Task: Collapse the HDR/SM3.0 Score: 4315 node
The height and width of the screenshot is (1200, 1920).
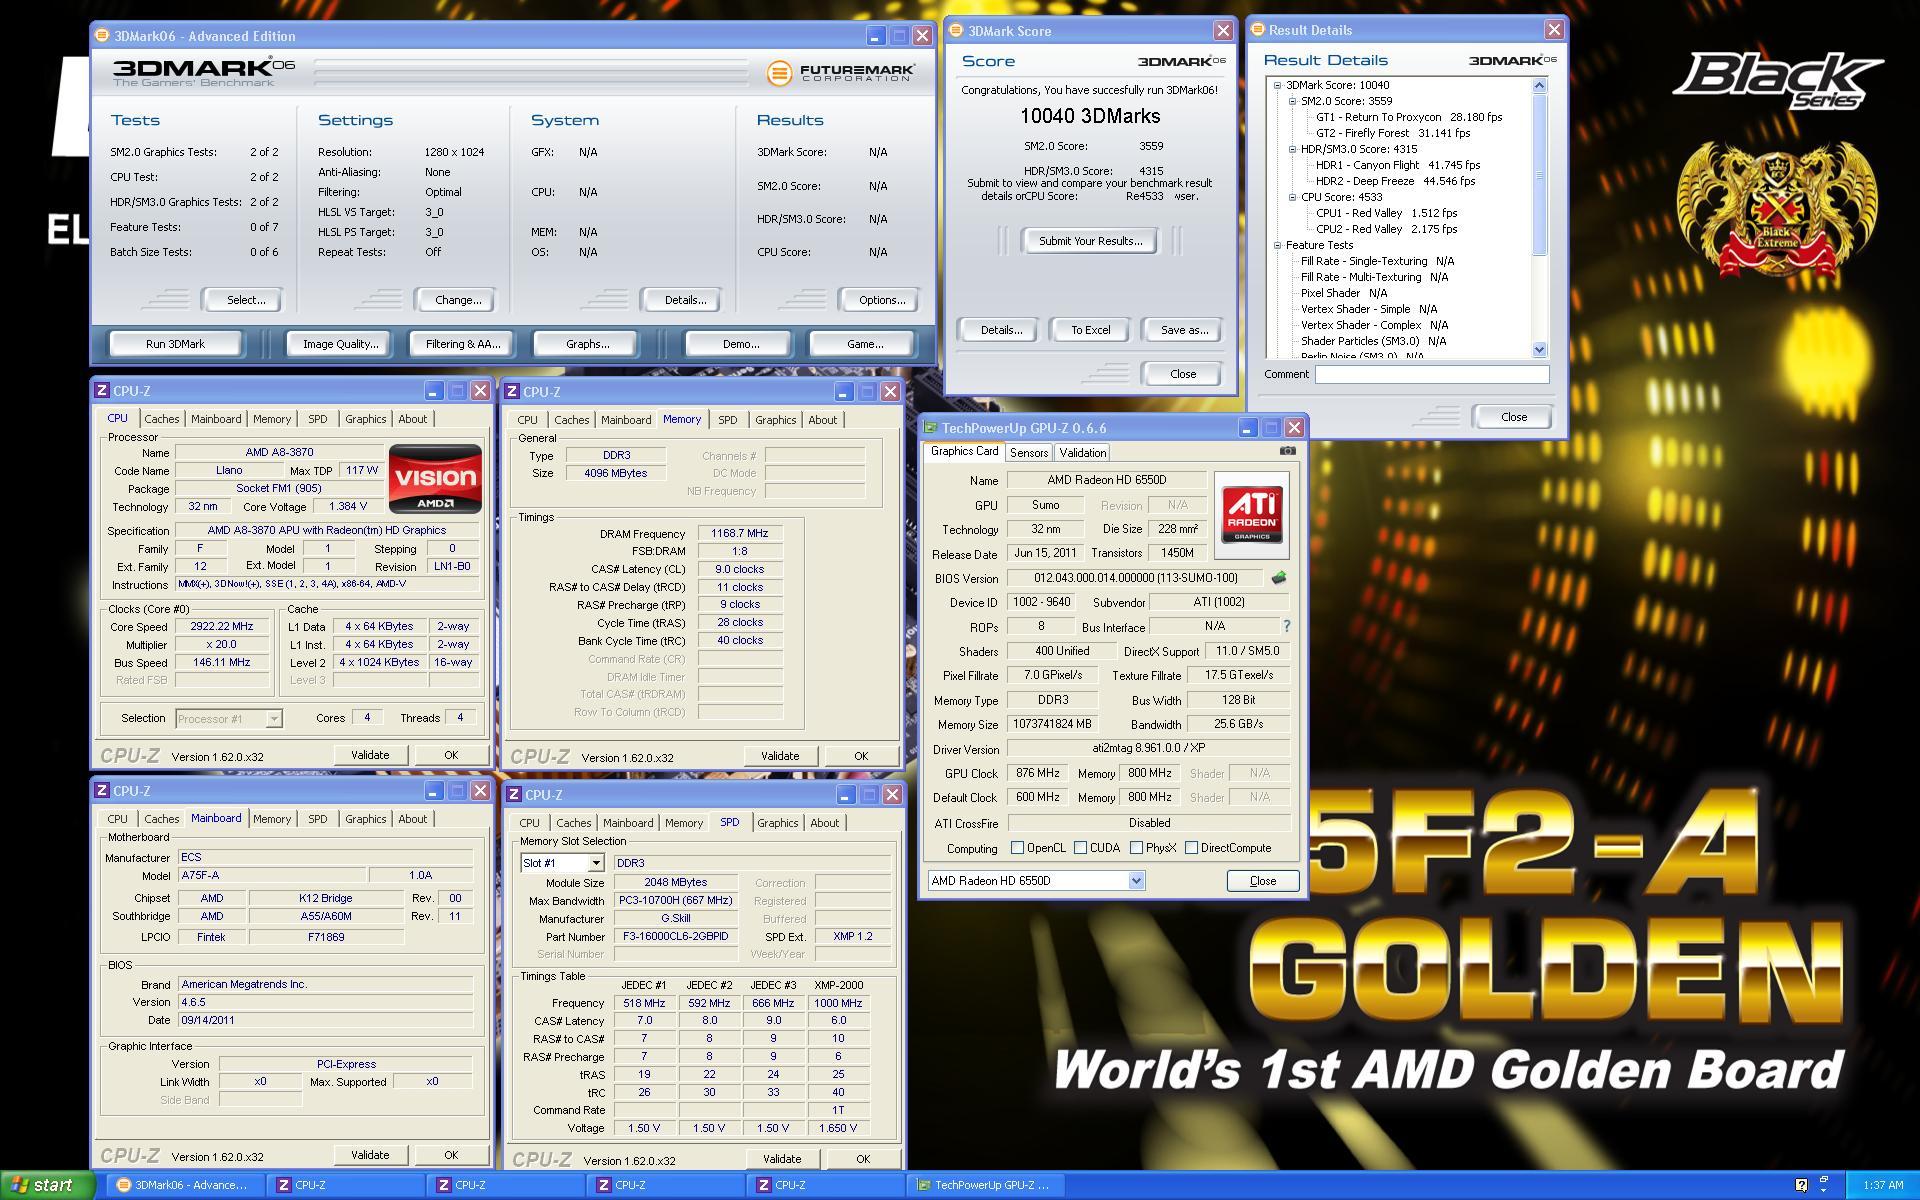Action: pos(1292,149)
